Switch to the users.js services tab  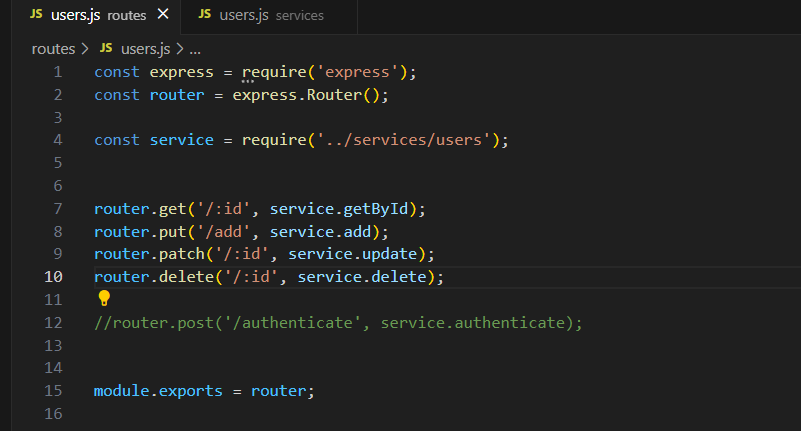tap(269, 15)
